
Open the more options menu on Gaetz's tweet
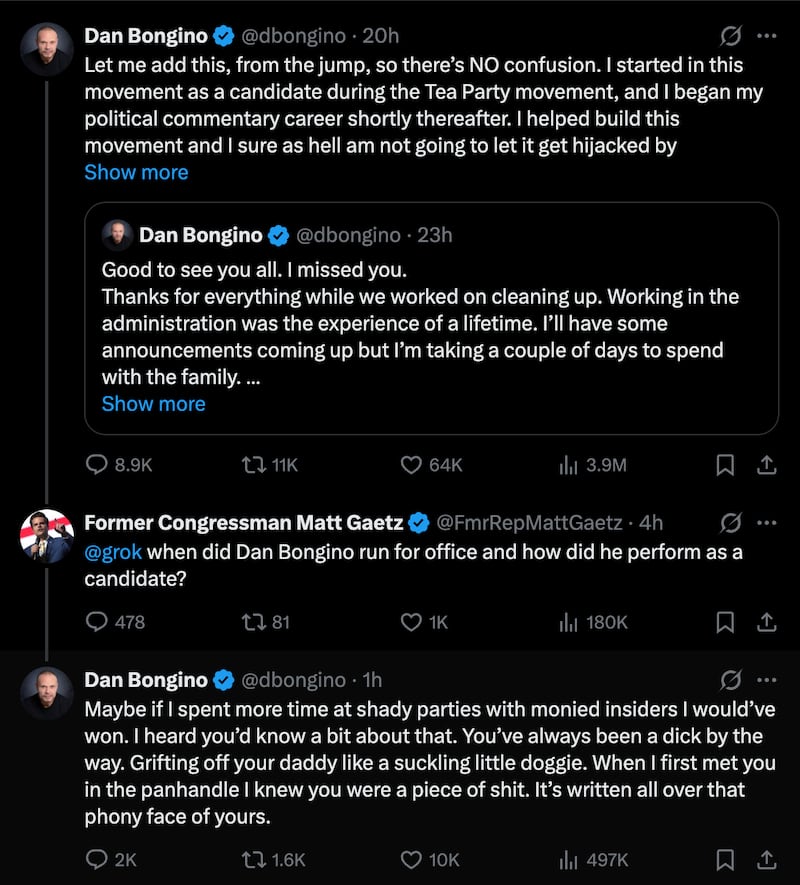click(768, 522)
